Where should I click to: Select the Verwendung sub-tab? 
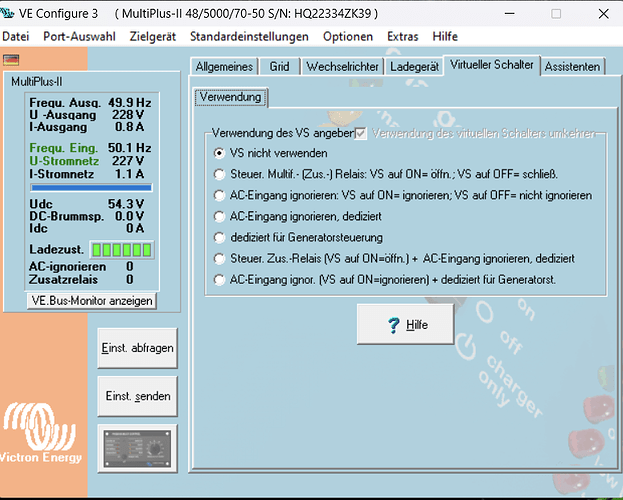pyautogui.click(x=230, y=97)
